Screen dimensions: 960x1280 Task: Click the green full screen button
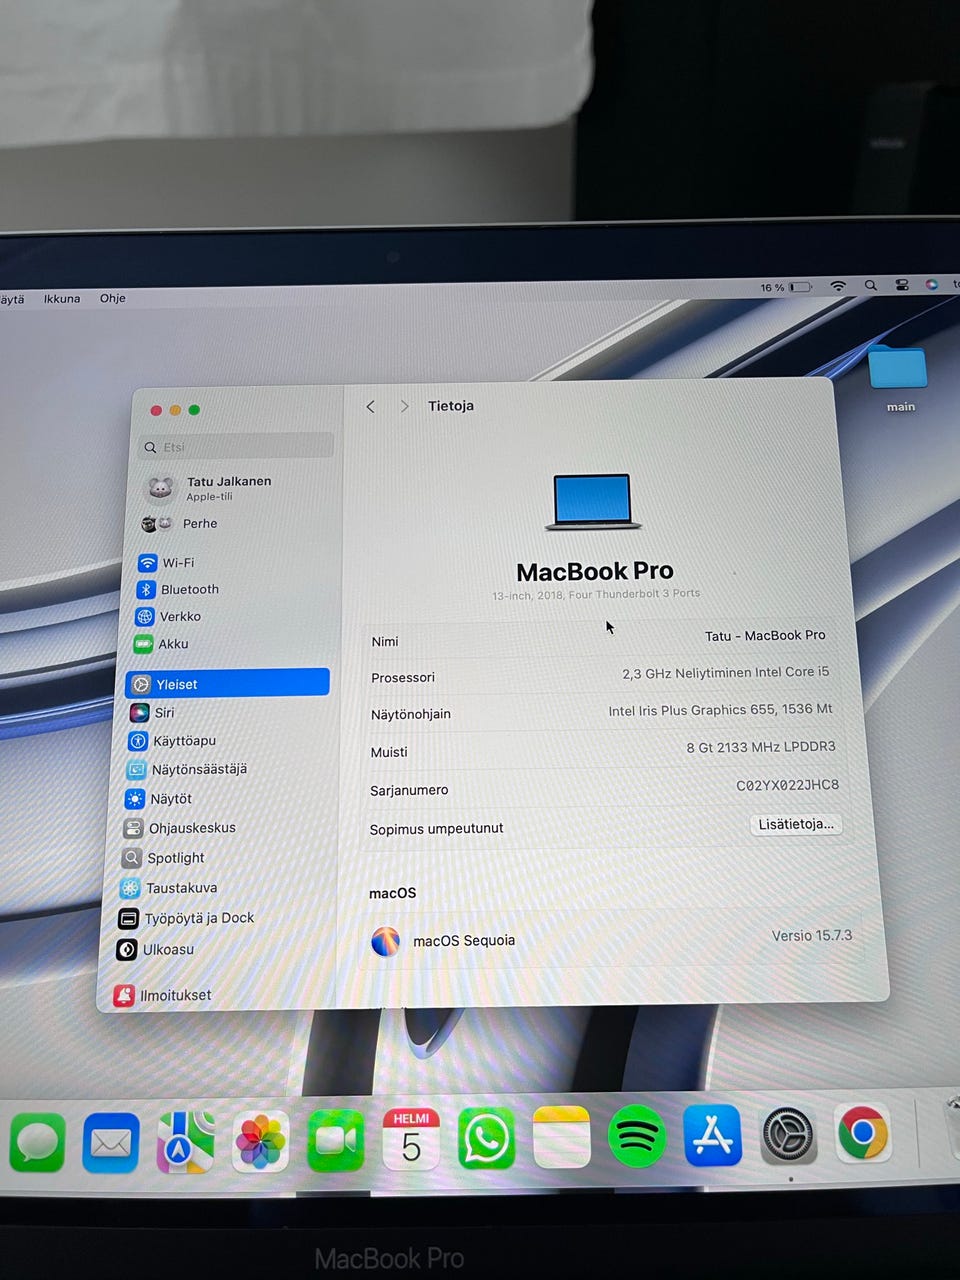pos(194,410)
